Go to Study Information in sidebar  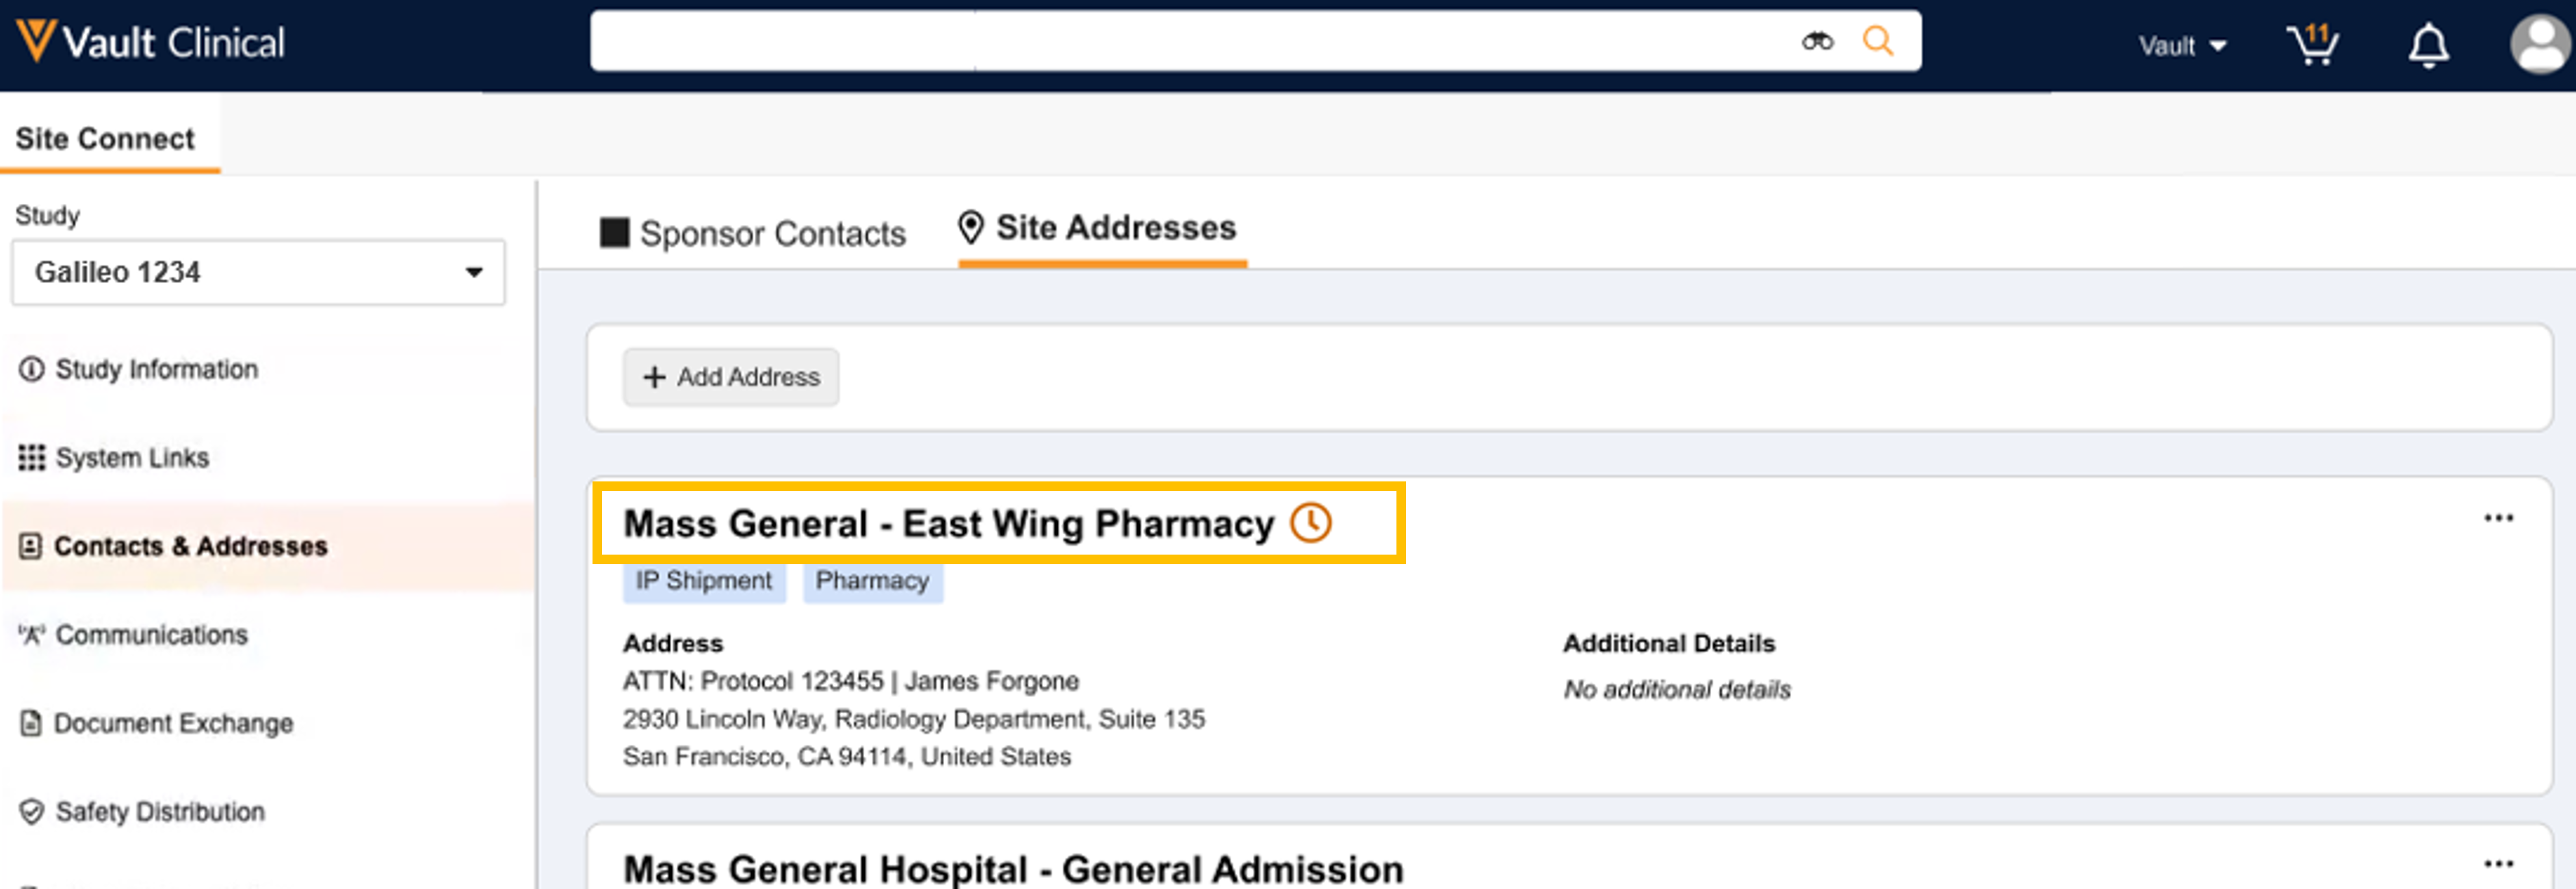click(156, 369)
